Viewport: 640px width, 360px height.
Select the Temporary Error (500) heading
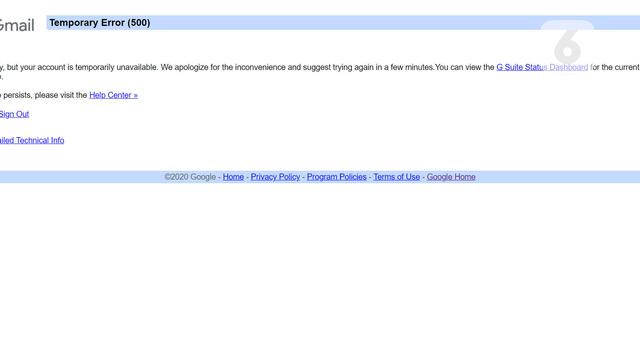(100, 23)
